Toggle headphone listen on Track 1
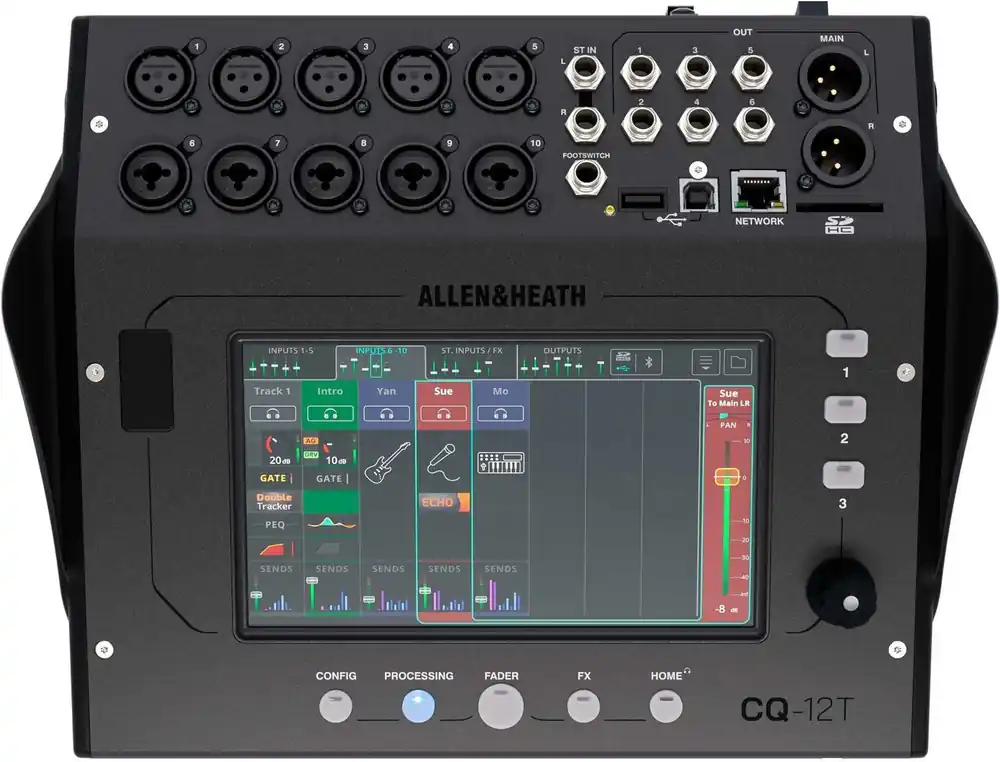1000x762 pixels. pos(273,414)
